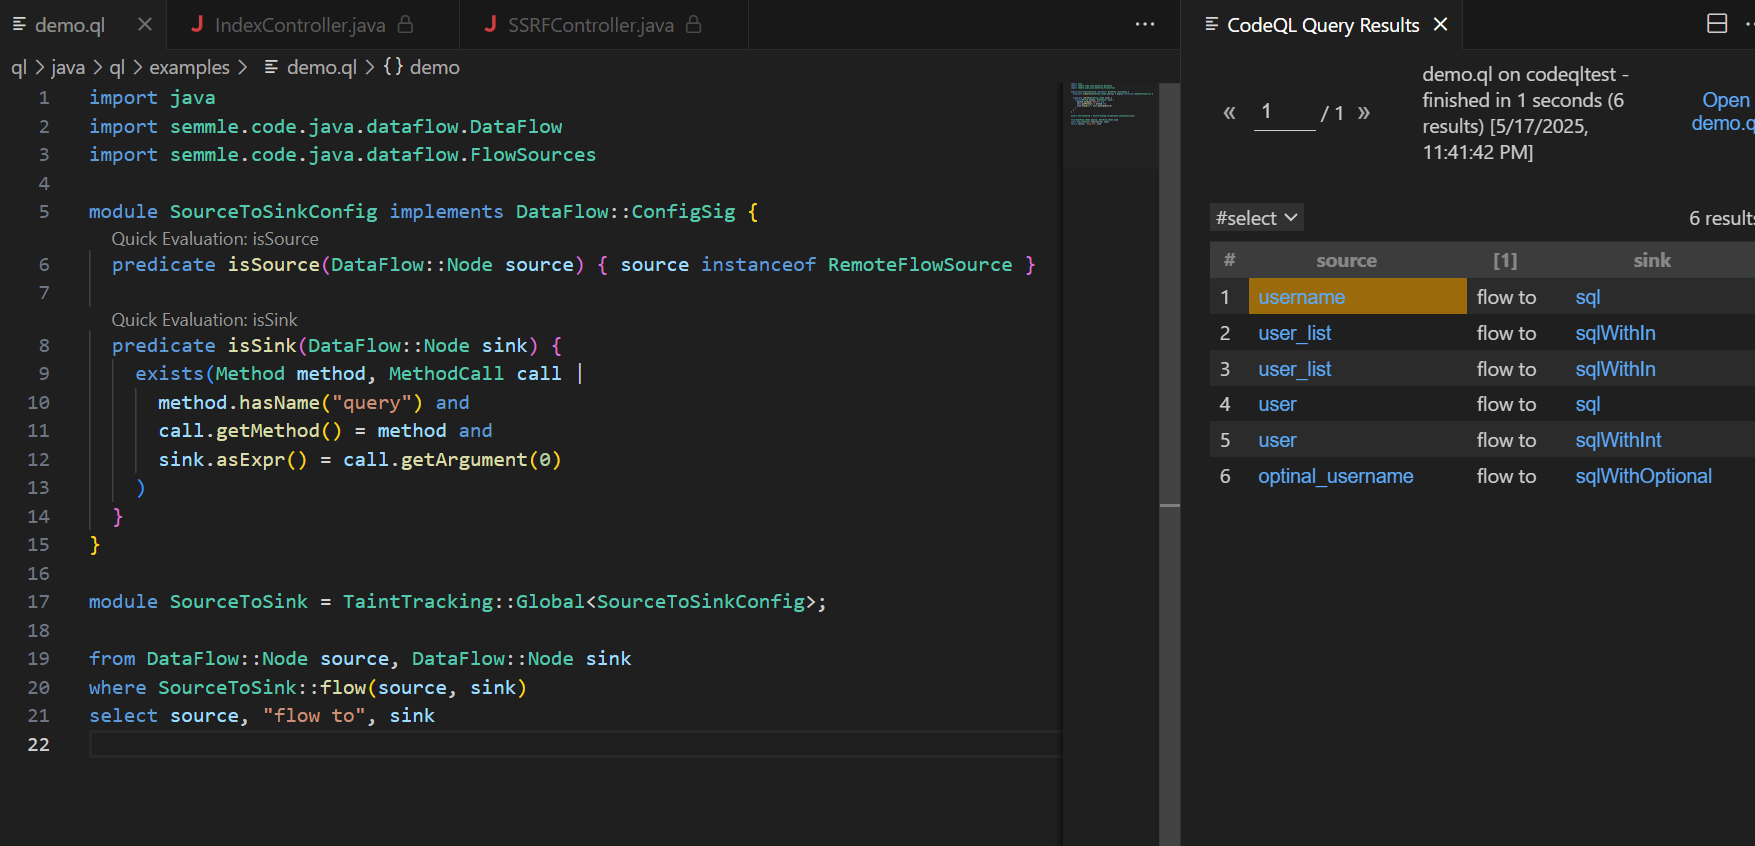This screenshot has height=846, width=1755.
Task: Close the CodeQL Query Results panel
Action: point(1440,24)
